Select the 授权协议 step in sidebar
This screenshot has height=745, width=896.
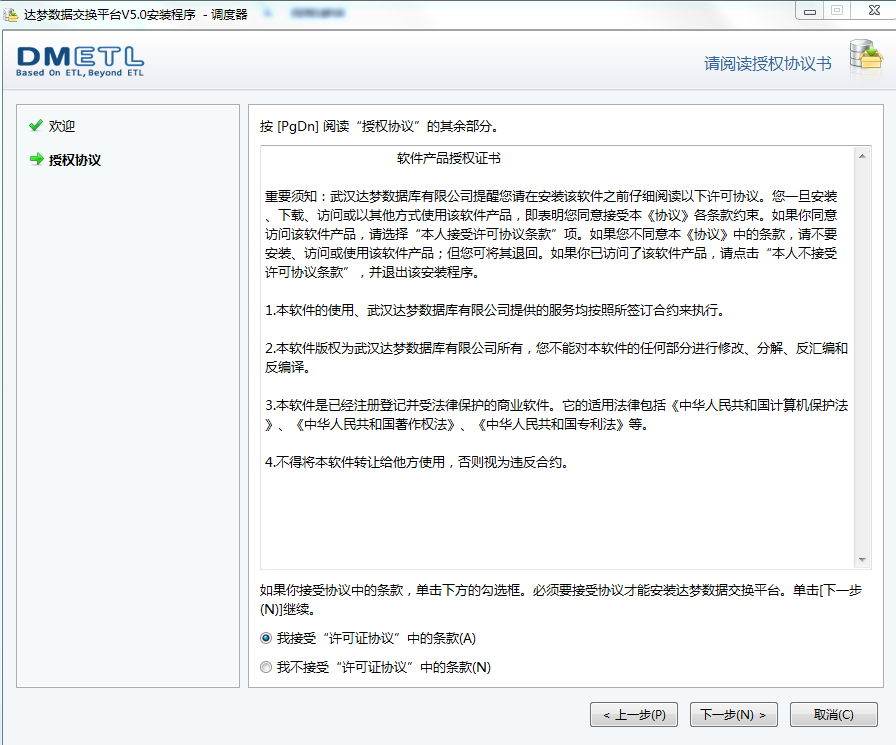tap(75, 160)
